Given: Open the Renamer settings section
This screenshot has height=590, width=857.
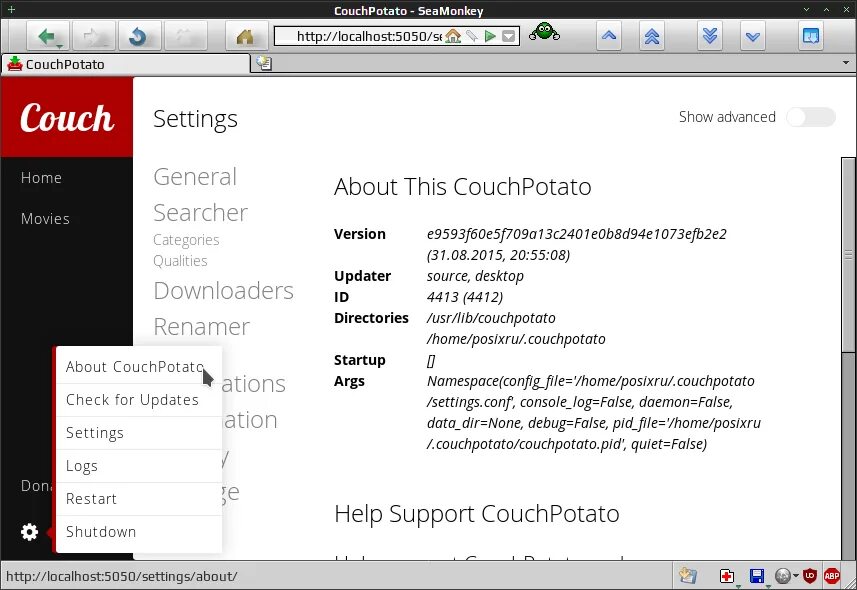Looking at the screenshot, I should pyautogui.click(x=202, y=327).
